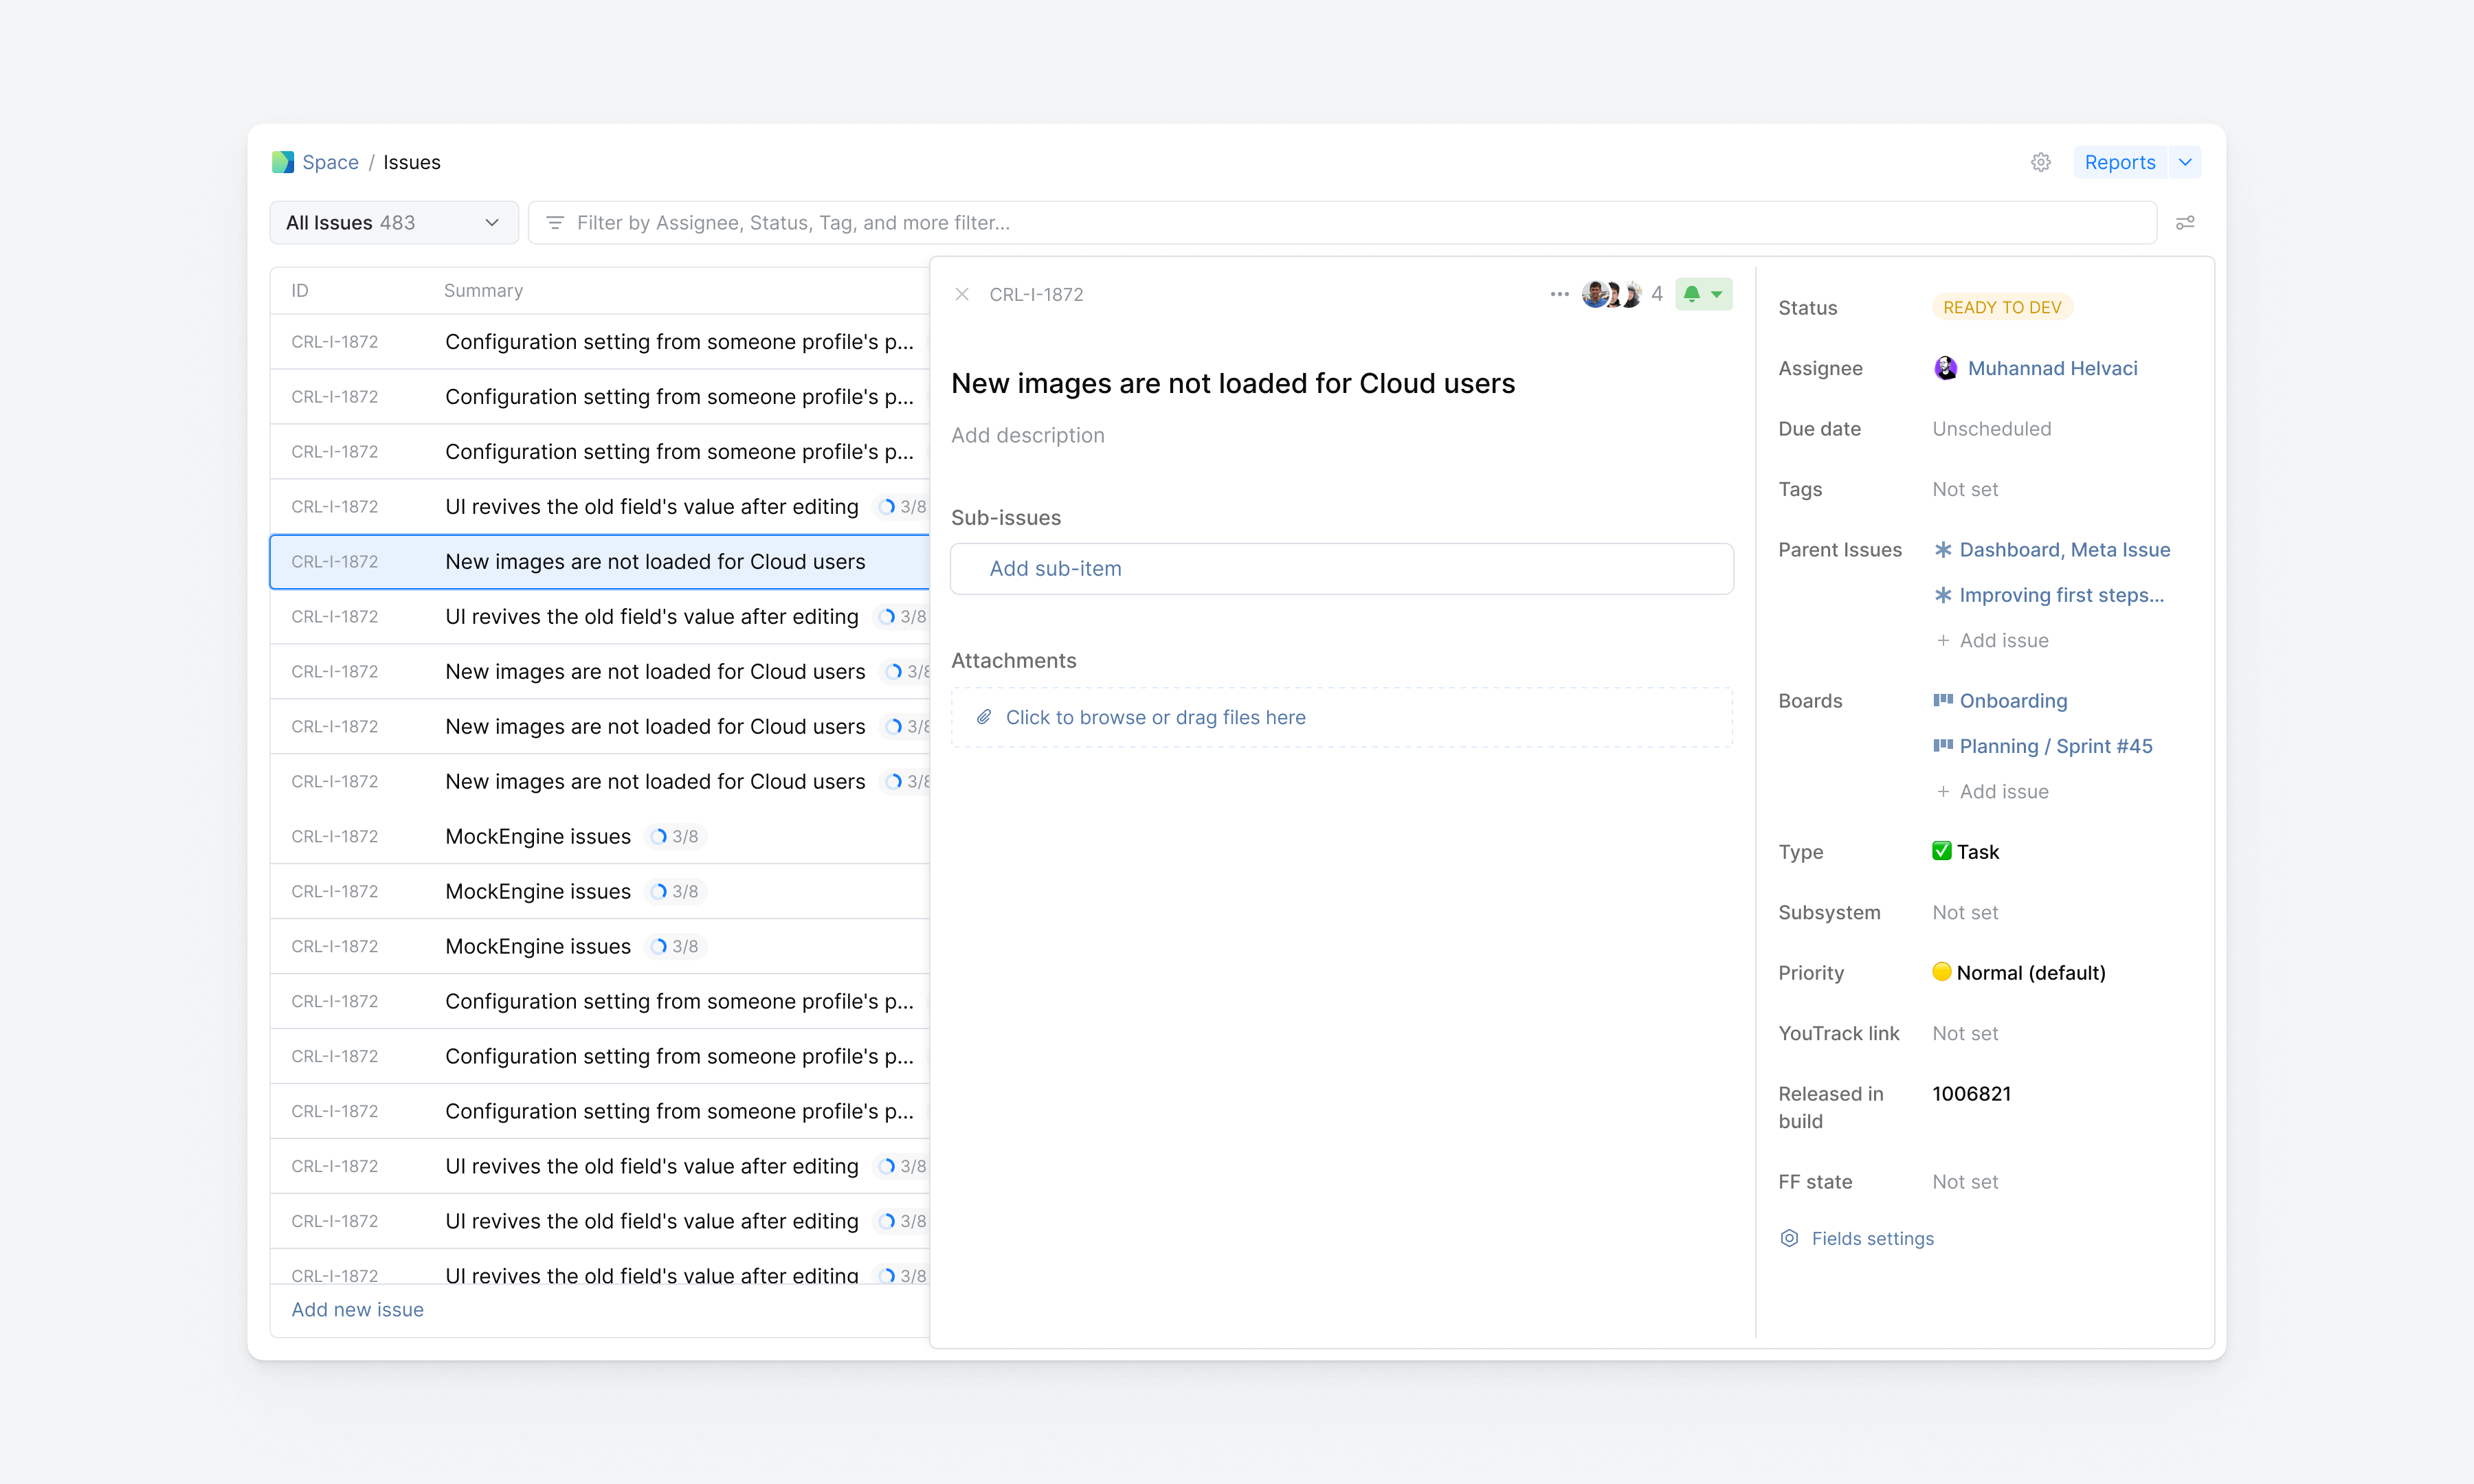Close the CRL-I-1872 issue panel
Viewport: 2474px width, 1484px height.
click(x=962, y=294)
